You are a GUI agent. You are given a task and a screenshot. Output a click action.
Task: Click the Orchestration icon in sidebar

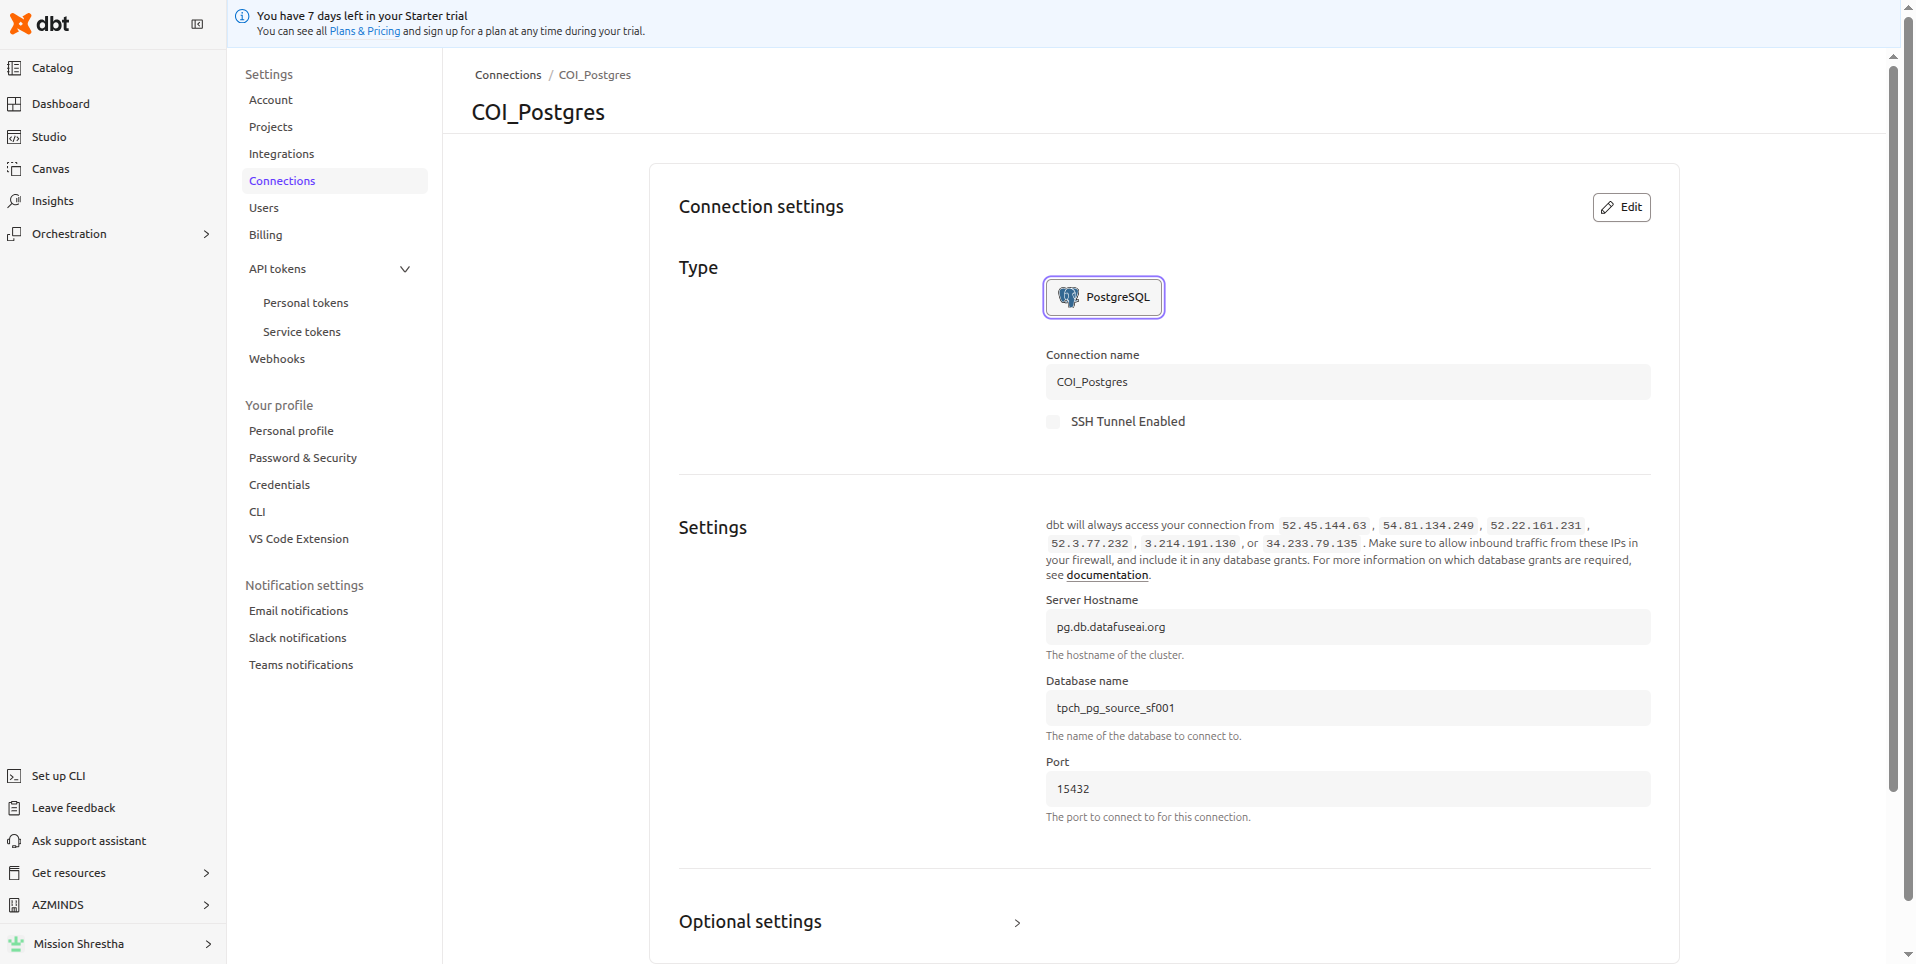pos(14,234)
